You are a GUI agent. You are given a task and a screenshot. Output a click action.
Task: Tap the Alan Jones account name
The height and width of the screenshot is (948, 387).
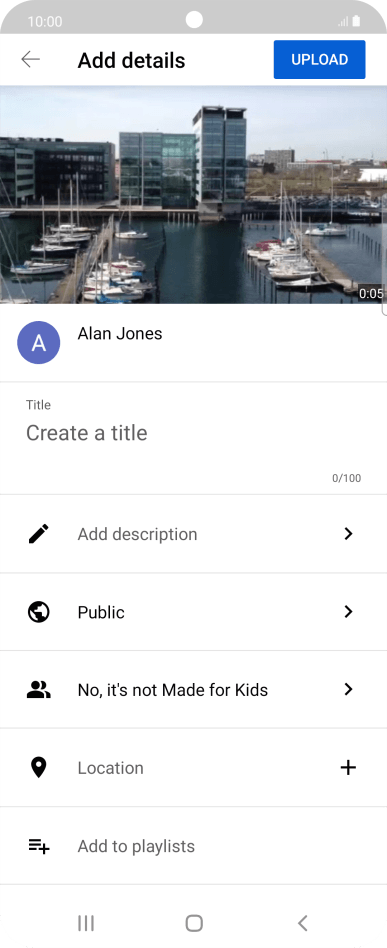coord(120,333)
